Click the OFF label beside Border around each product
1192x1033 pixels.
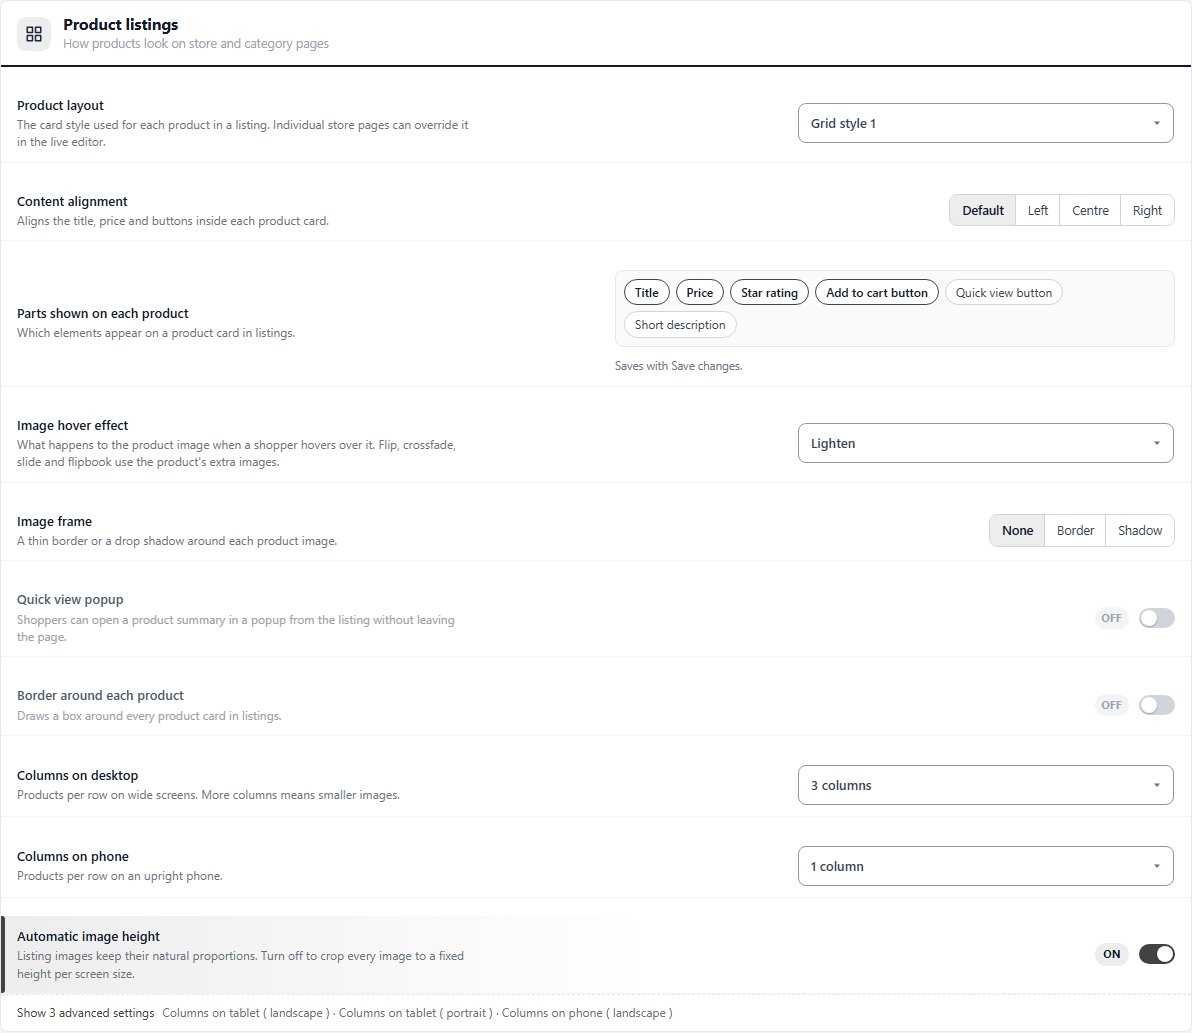coord(1111,705)
